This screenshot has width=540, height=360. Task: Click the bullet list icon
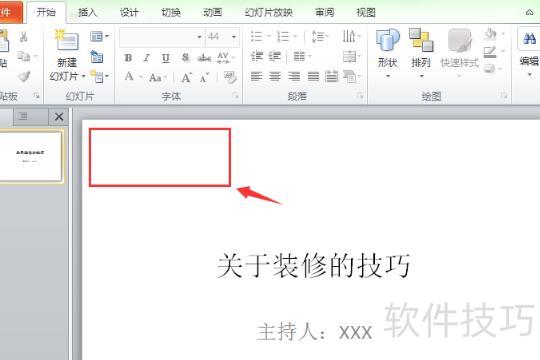[257, 36]
